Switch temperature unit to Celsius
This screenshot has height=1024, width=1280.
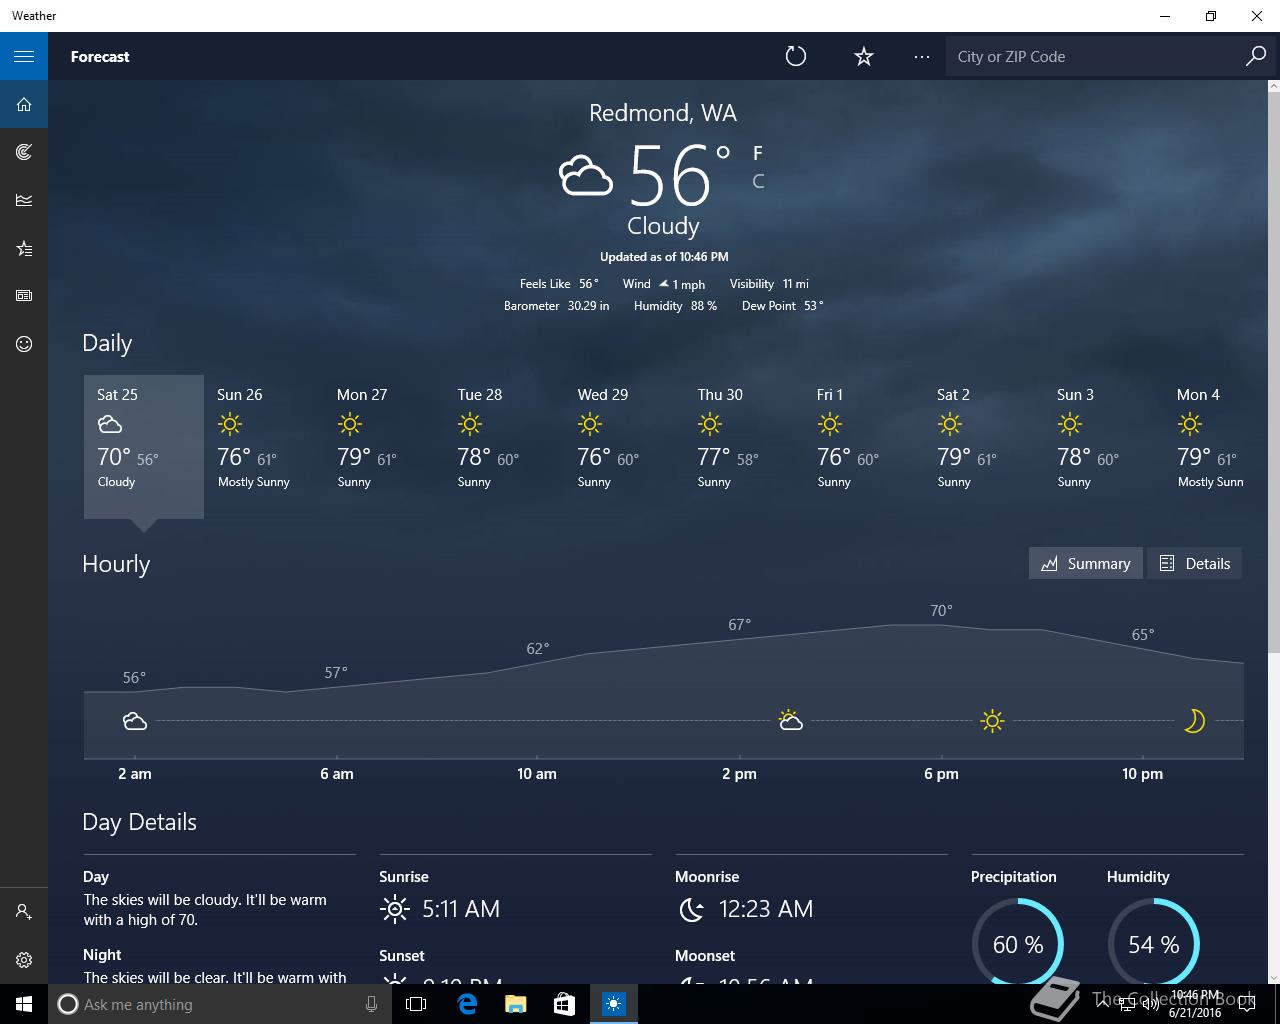(758, 181)
